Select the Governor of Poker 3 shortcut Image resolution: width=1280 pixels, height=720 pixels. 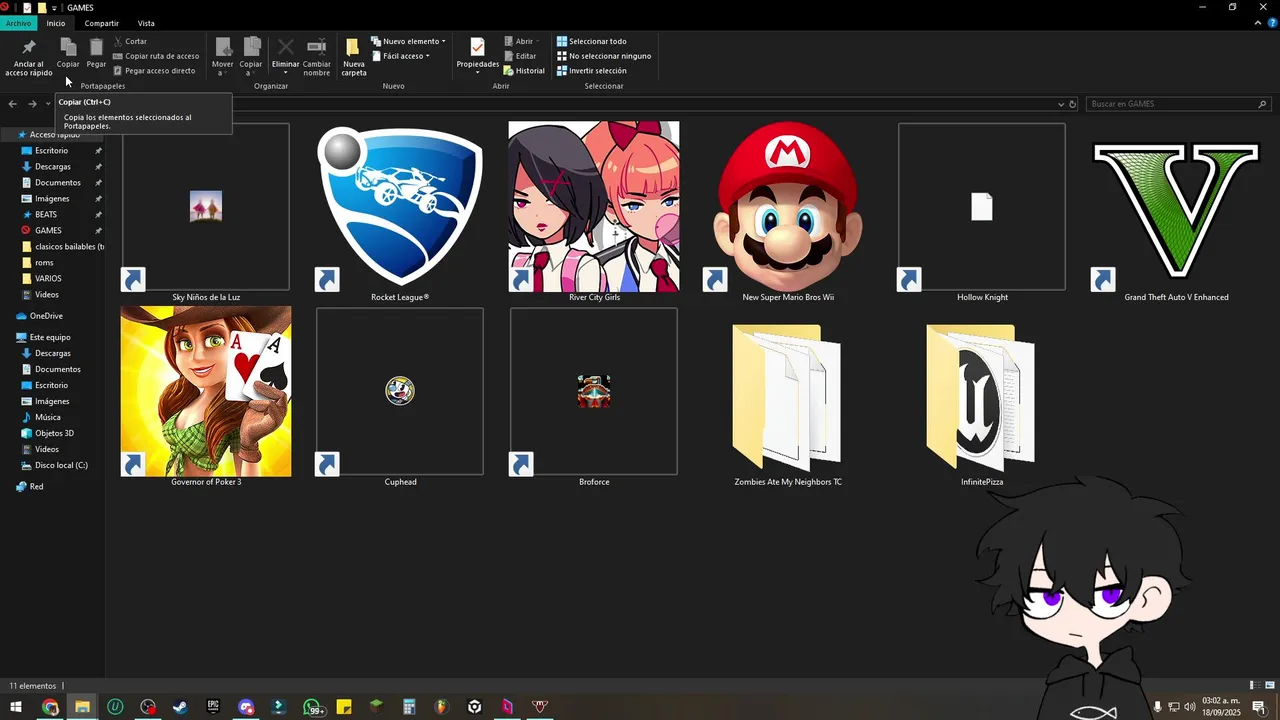click(206, 397)
